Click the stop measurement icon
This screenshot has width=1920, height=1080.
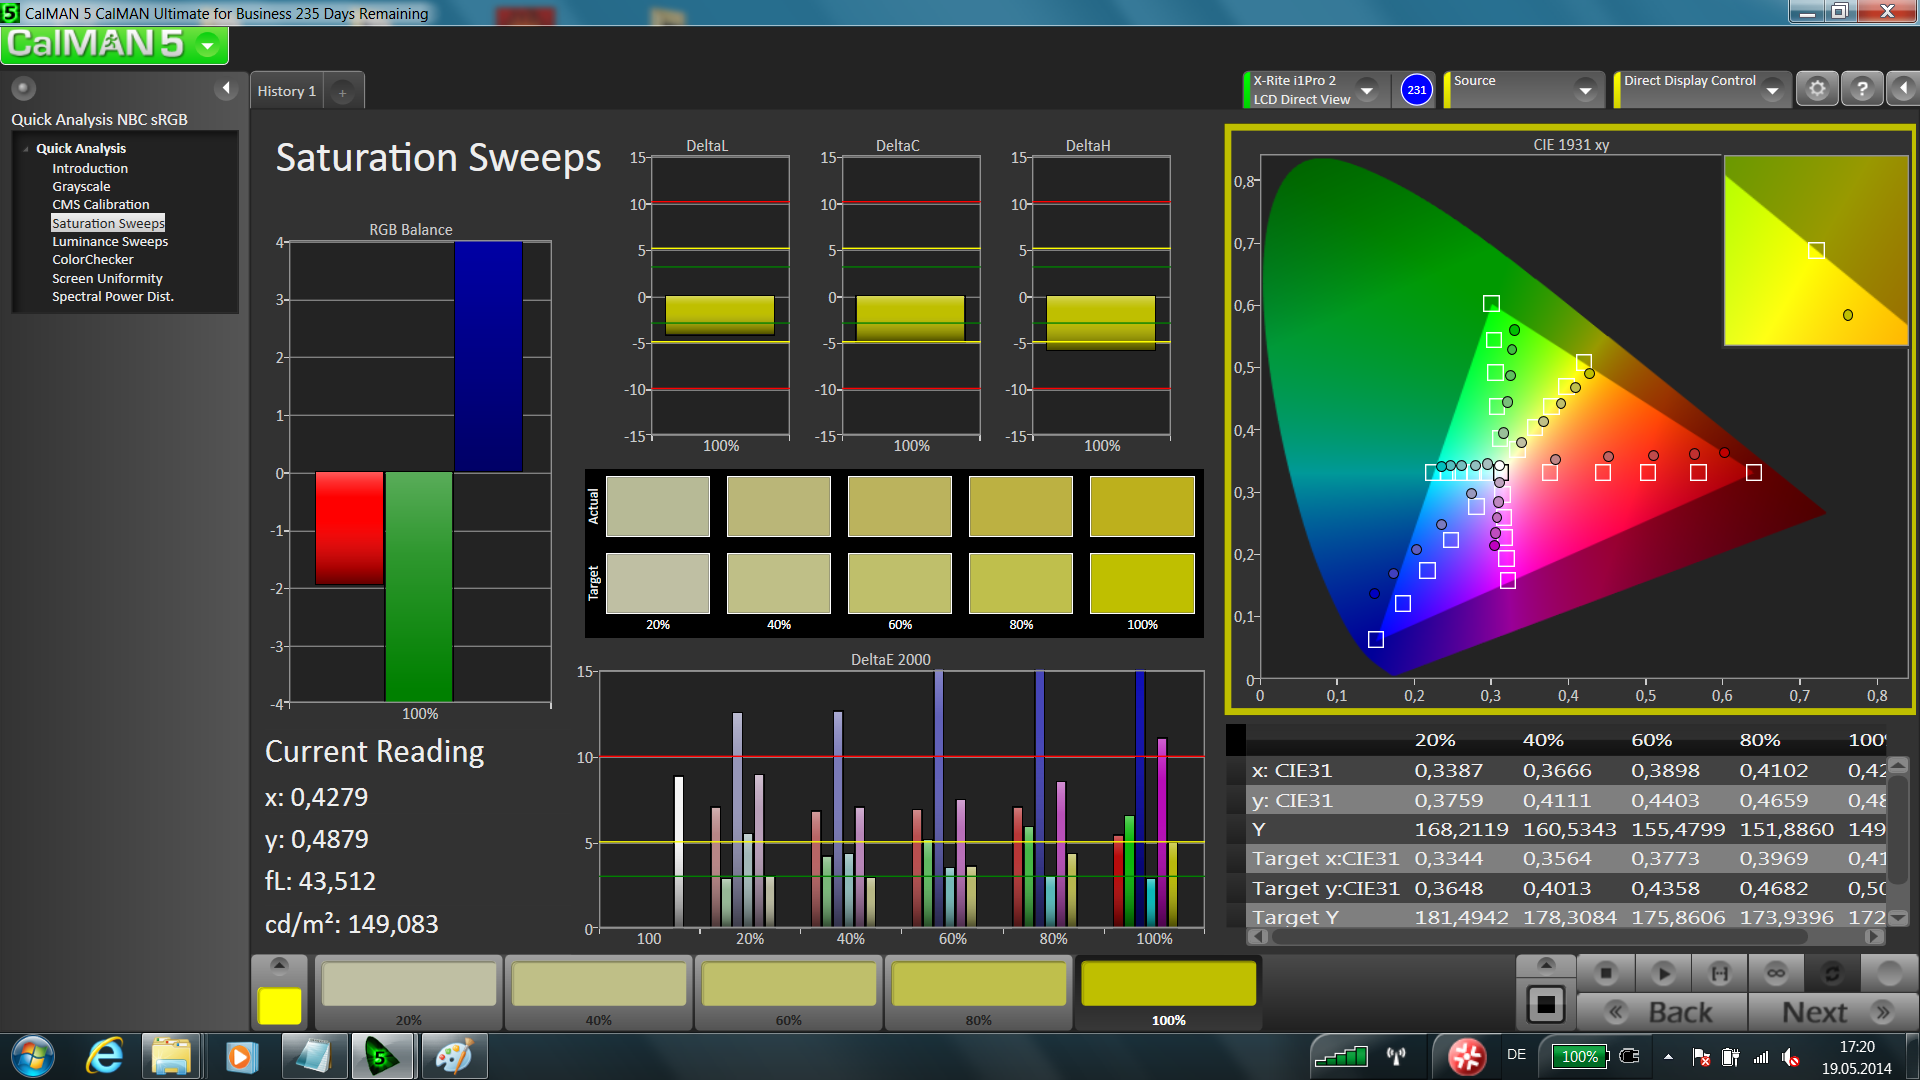1606,973
